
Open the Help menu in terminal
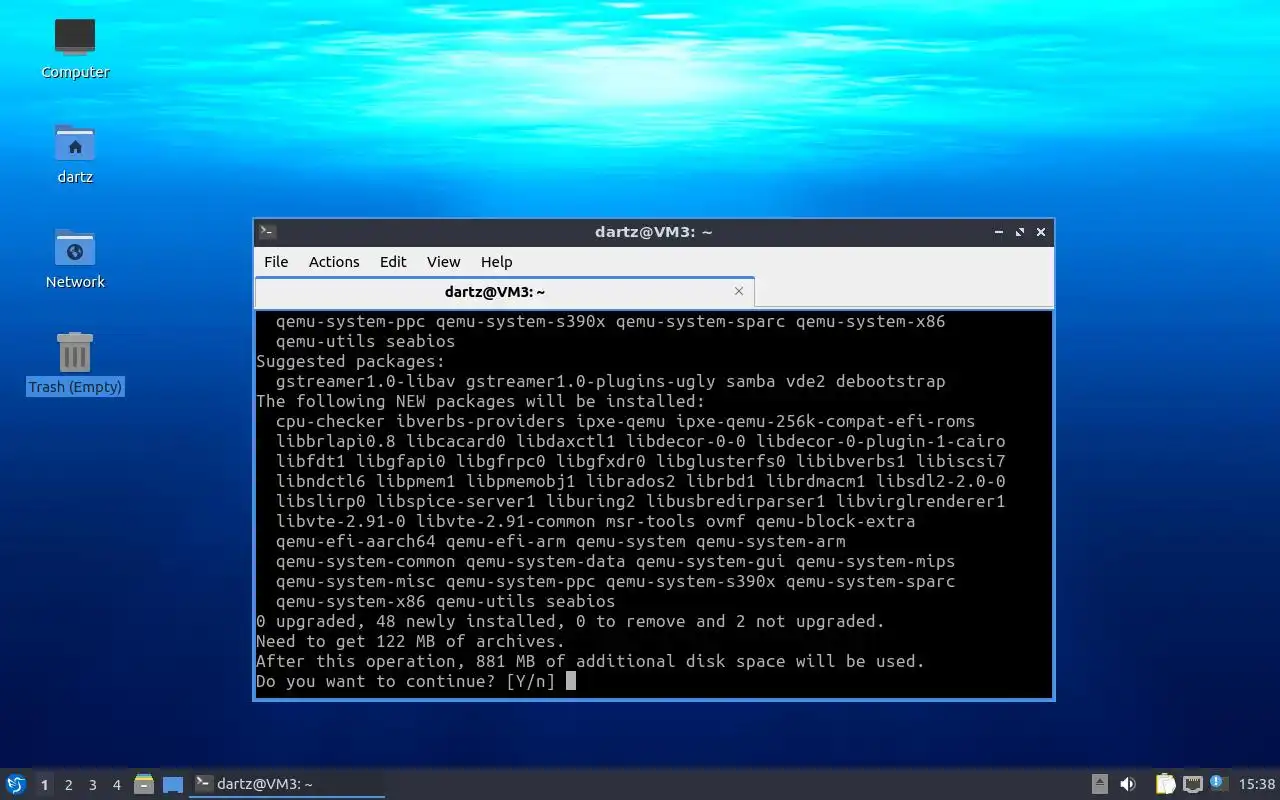click(497, 262)
